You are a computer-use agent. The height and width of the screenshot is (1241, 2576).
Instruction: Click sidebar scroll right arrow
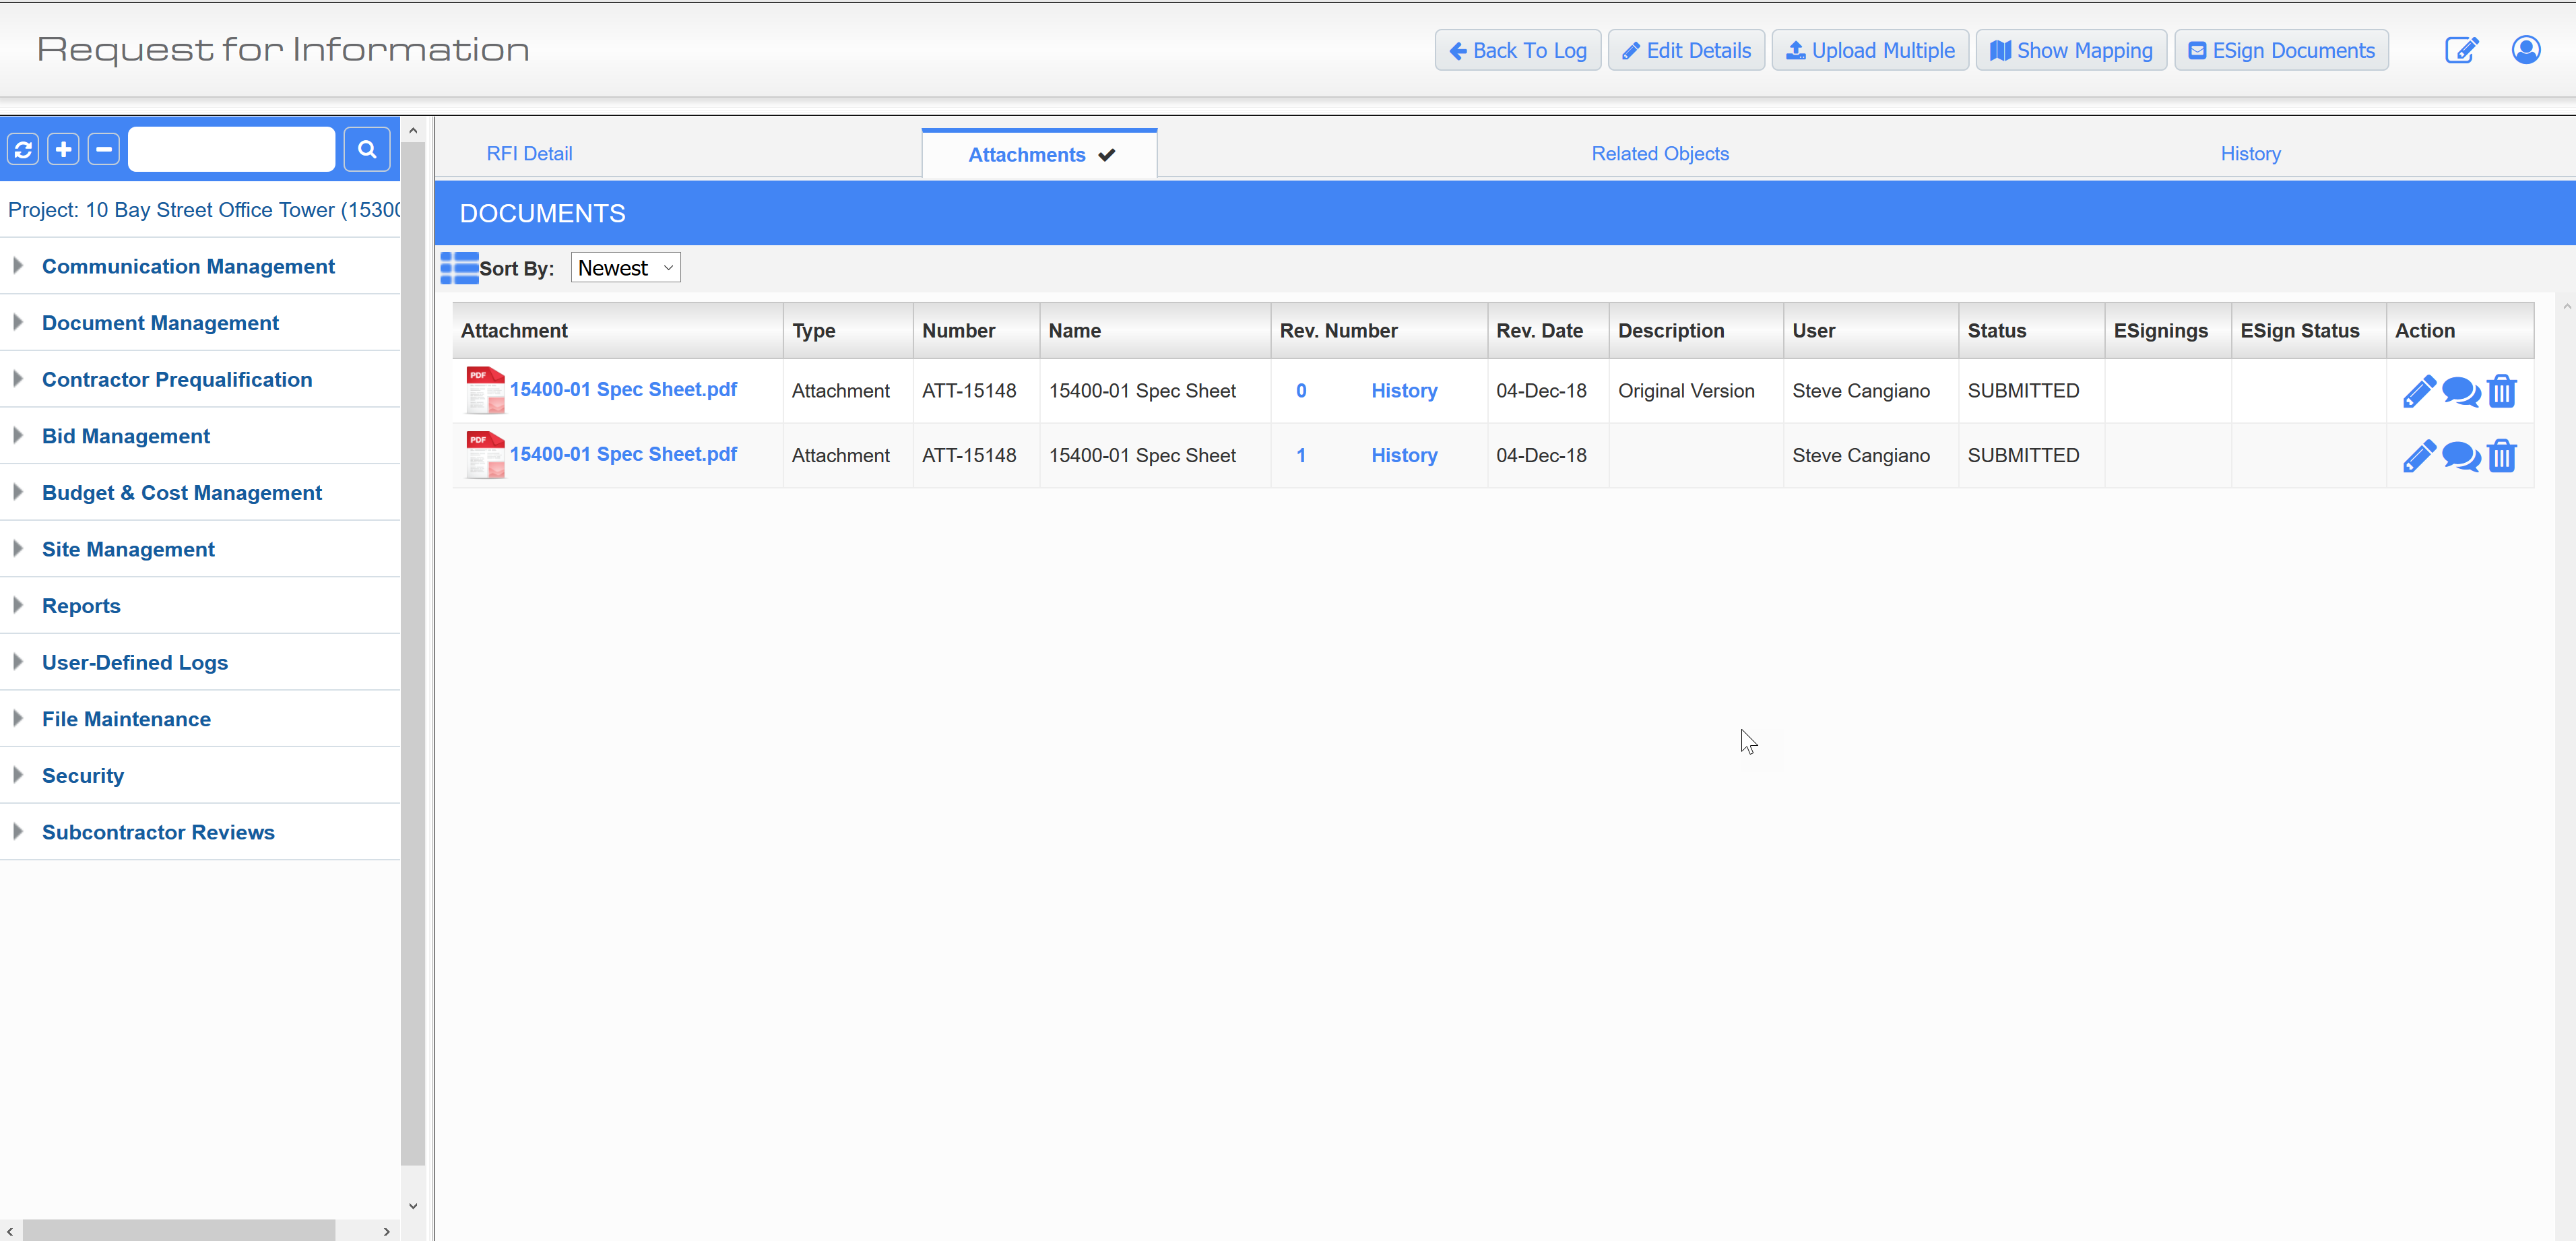(x=387, y=1231)
